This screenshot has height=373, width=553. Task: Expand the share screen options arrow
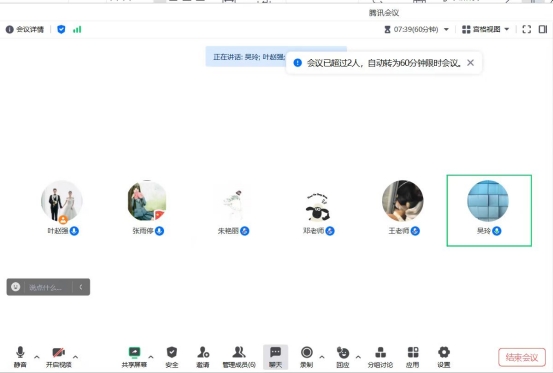151,357
